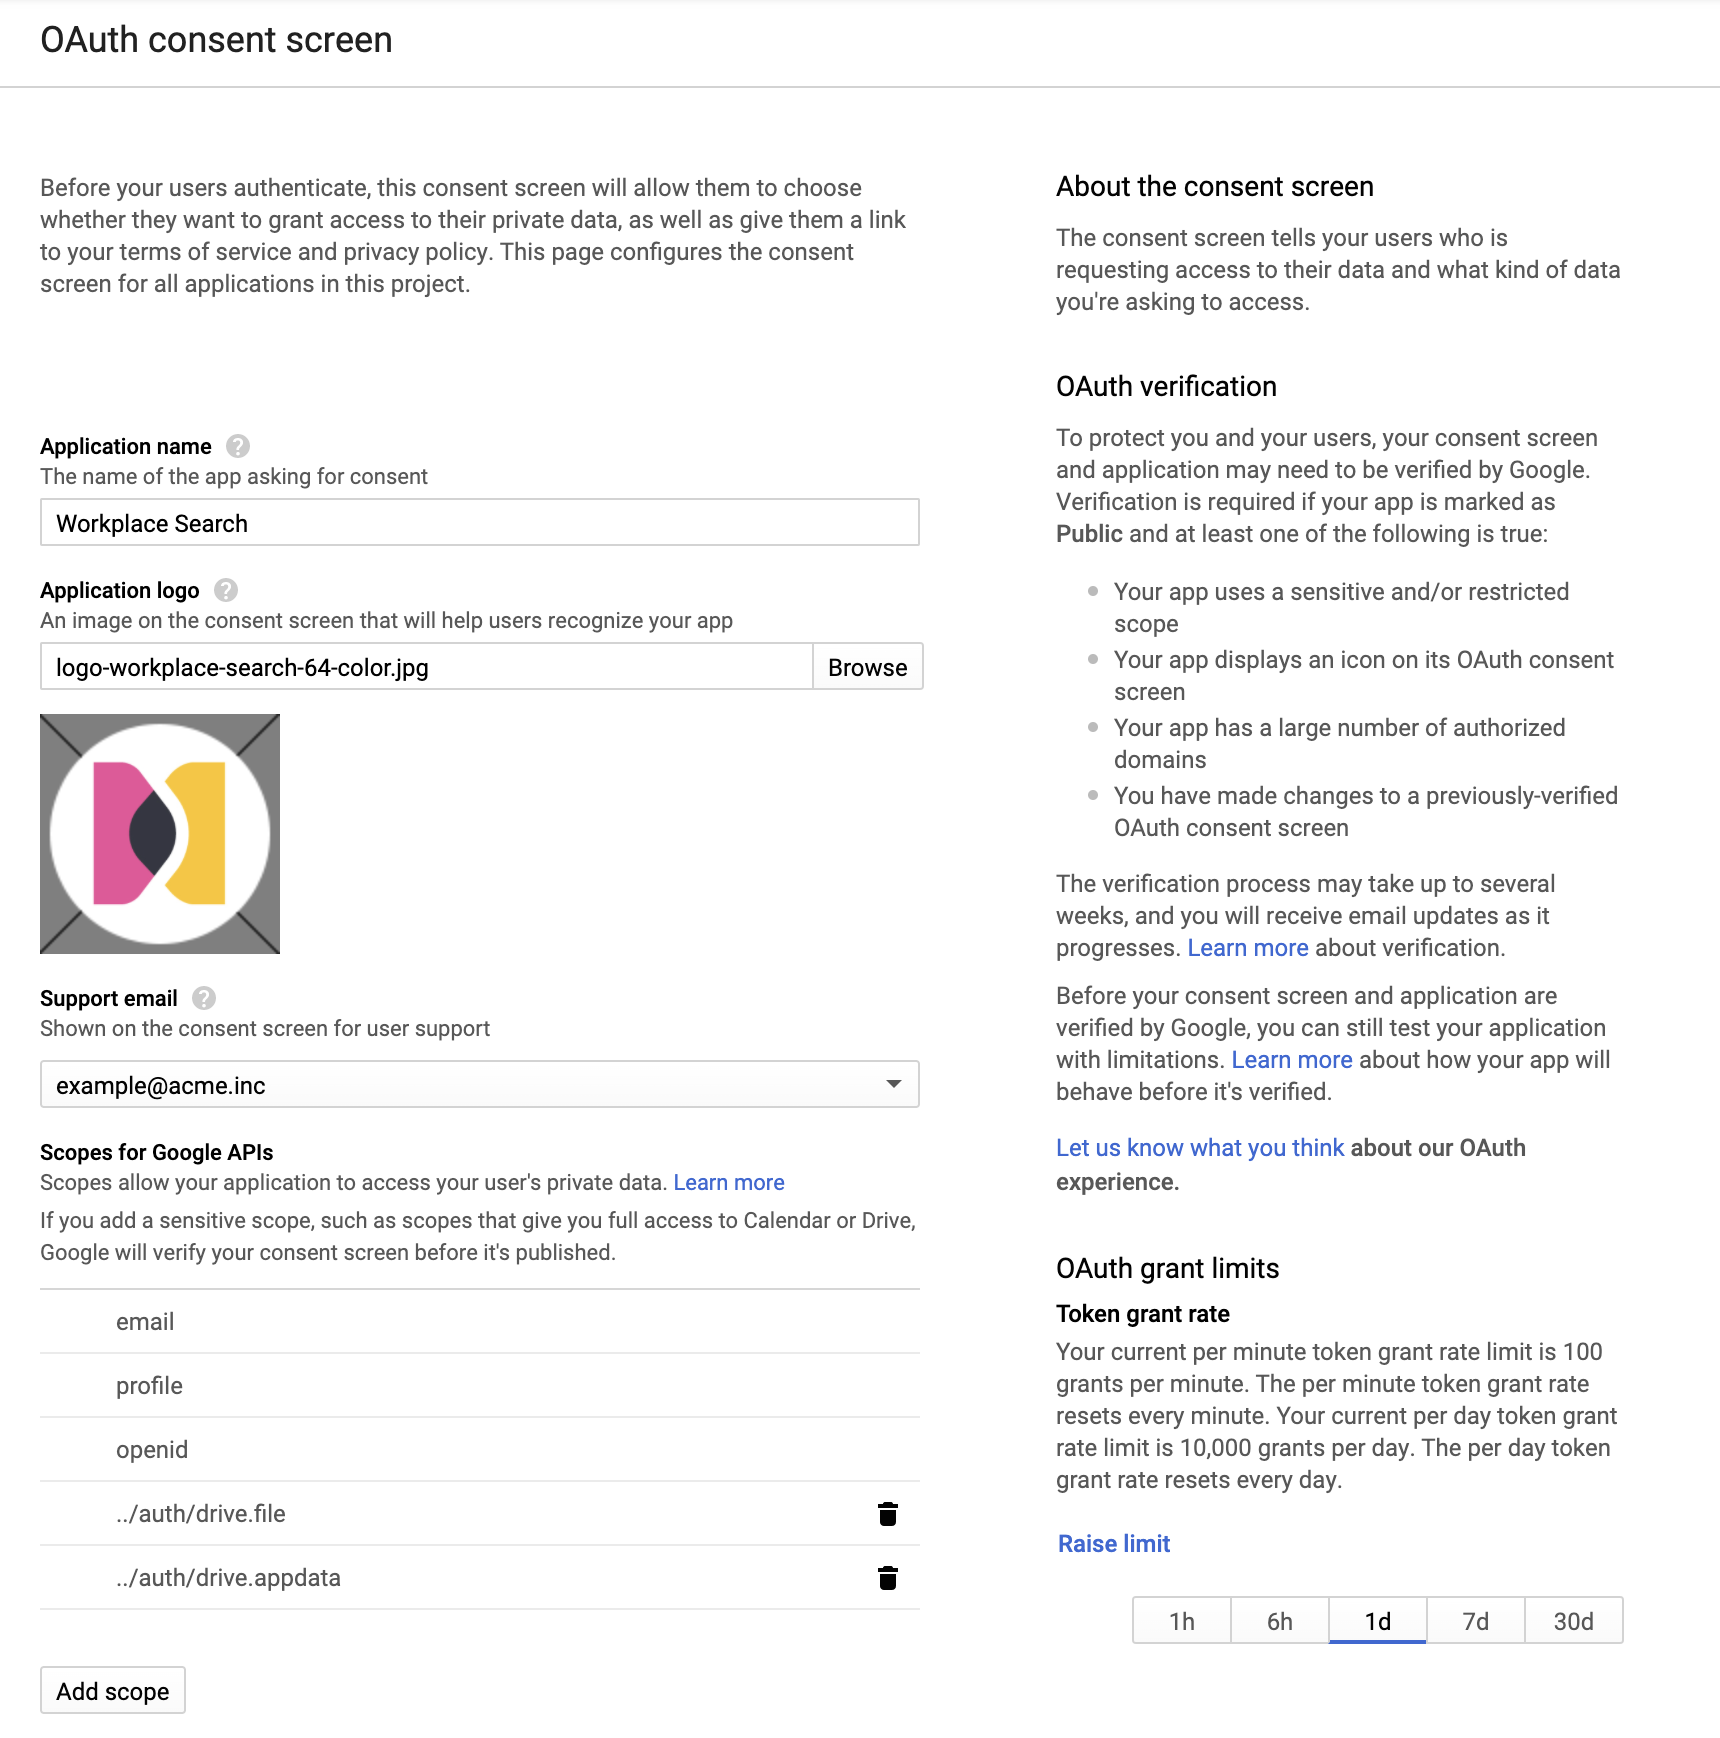The image size is (1720, 1738).
Task: Click the Add scope button
Action: click(113, 1691)
